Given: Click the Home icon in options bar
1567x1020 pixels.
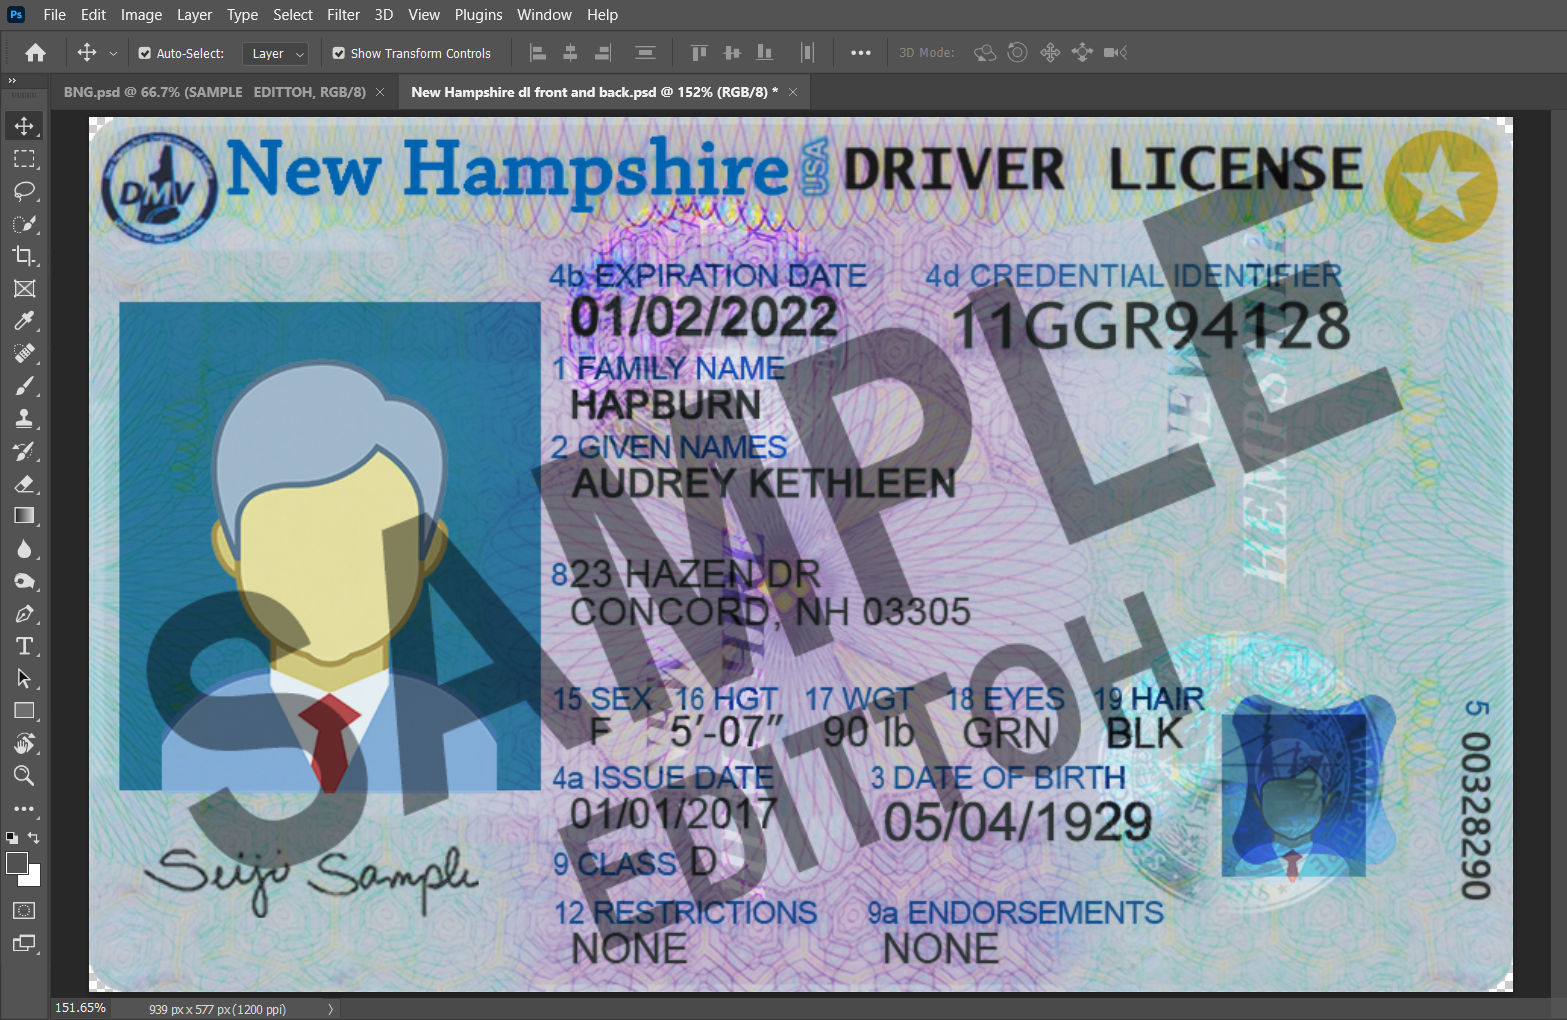Looking at the screenshot, I should 36,53.
